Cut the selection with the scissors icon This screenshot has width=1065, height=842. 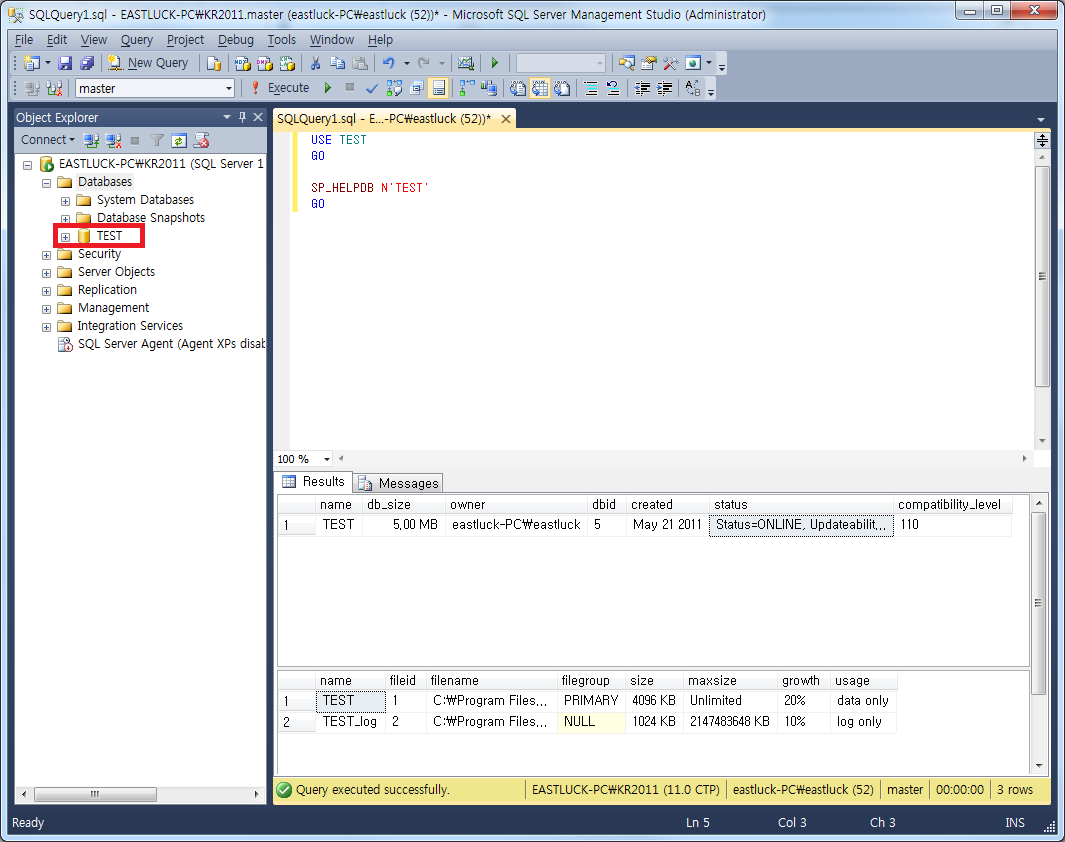point(315,63)
